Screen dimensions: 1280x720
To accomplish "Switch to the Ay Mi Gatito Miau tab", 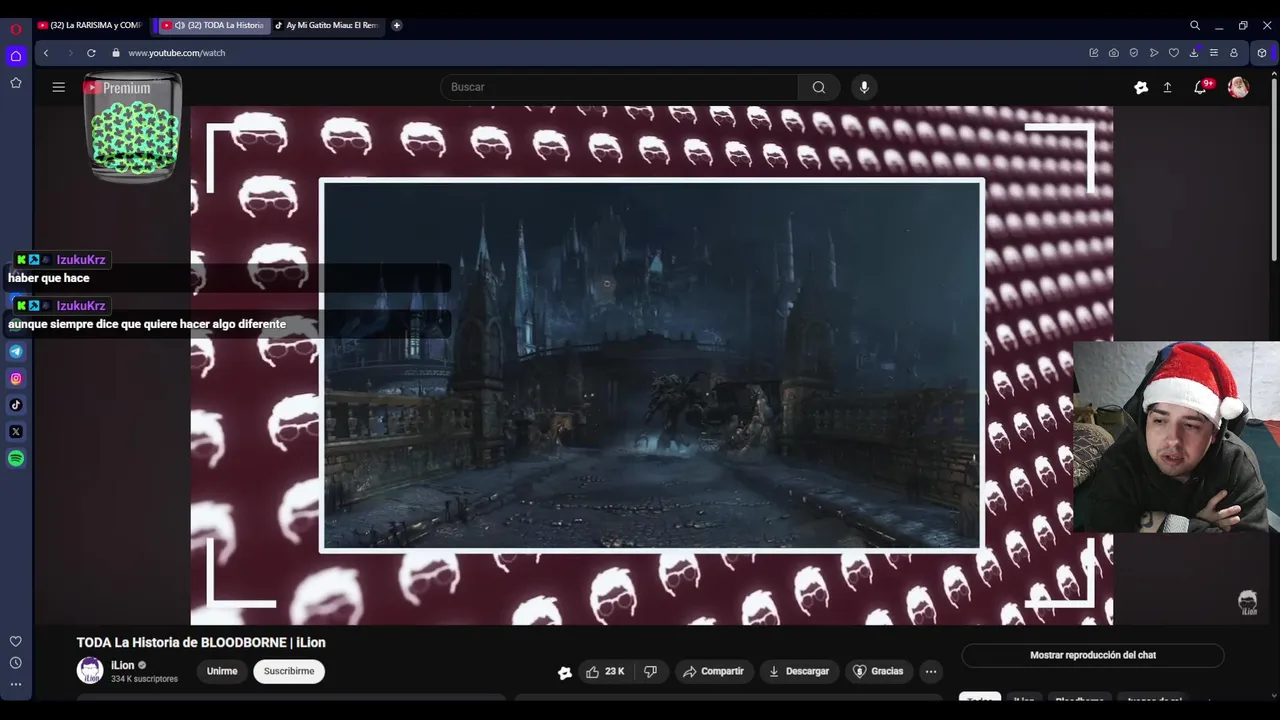I will [x=330, y=25].
